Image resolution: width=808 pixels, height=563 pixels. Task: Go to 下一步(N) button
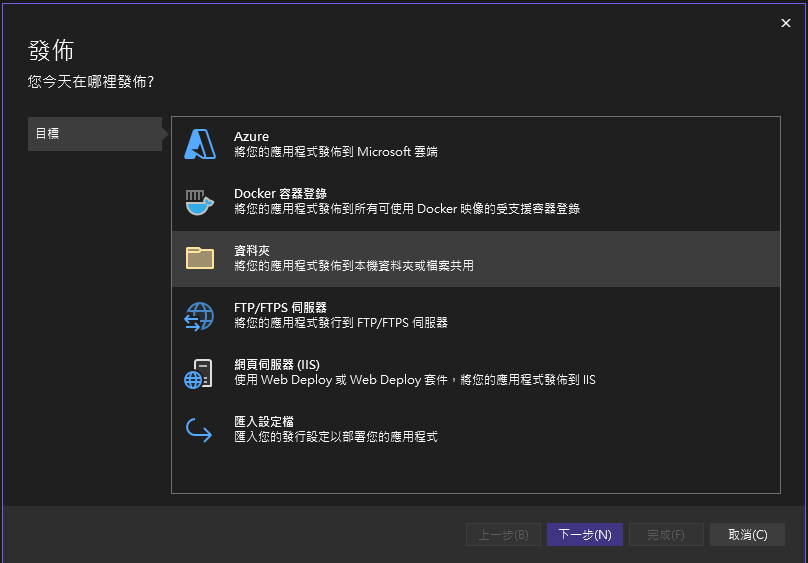(x=585, y=535)
